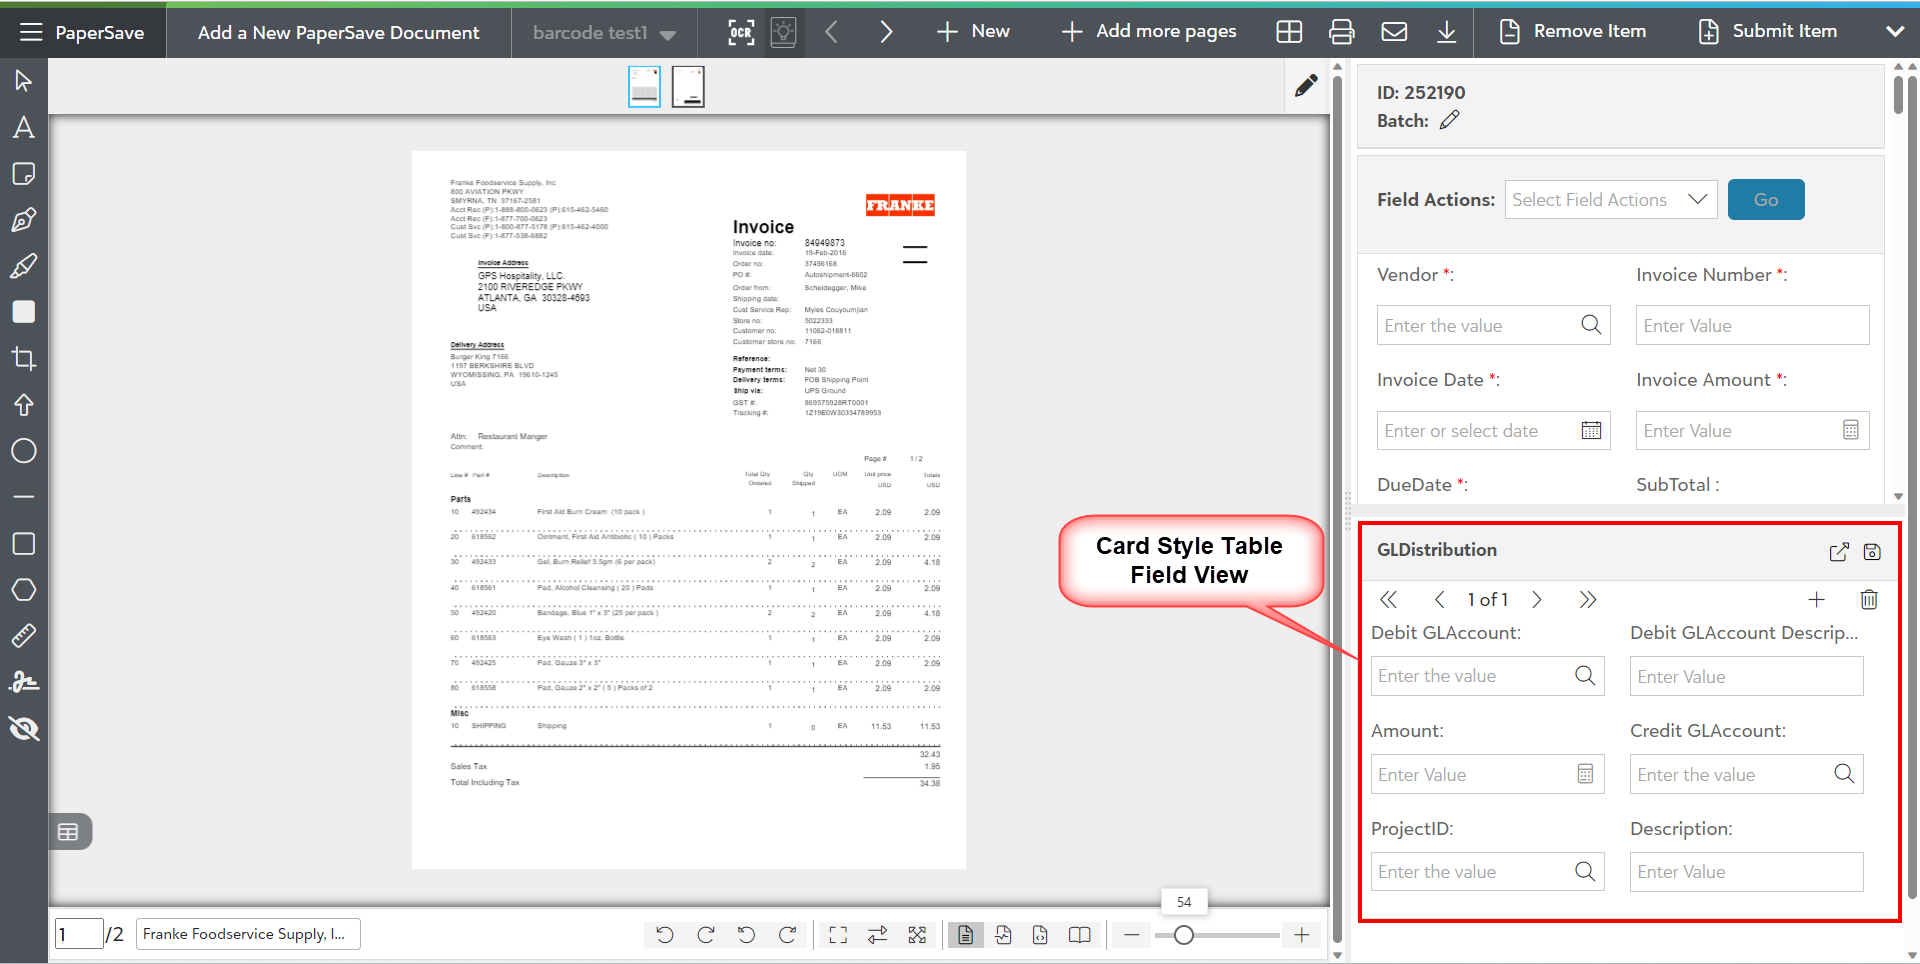The width and height of the screenshot is (1920, 964).
Task: Select the signature tool in left sidebar
Action: 24,682
